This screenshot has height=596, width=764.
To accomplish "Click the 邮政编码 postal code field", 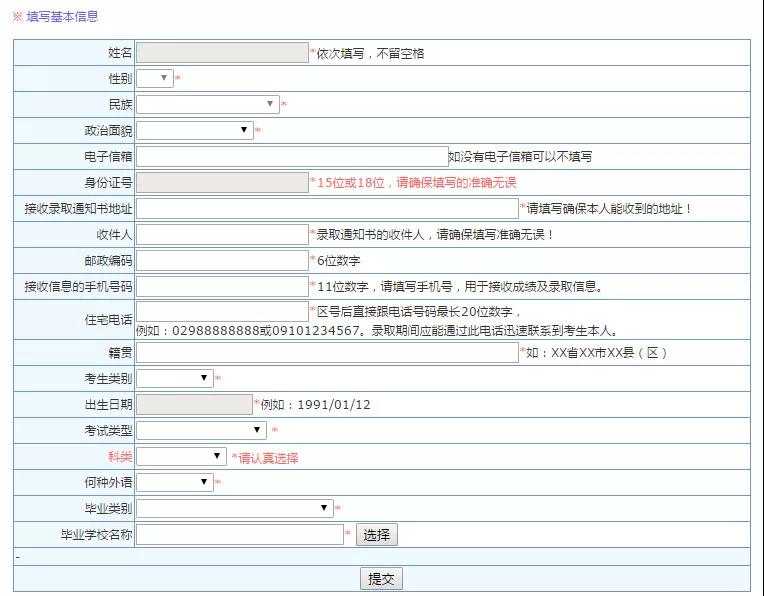I will (x=222, y=260).
